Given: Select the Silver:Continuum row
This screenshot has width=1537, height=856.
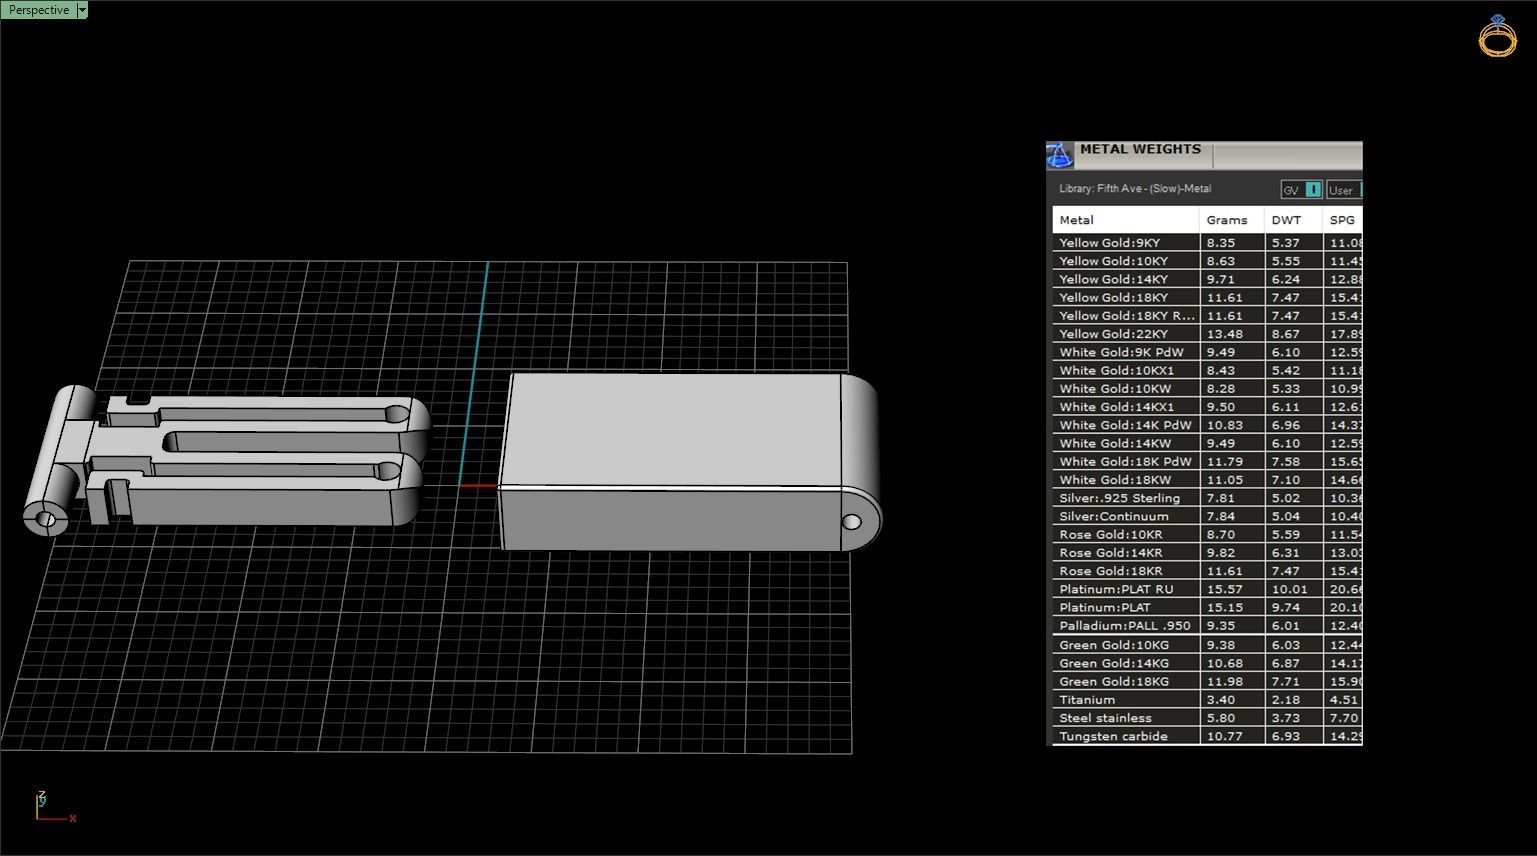Looking at the screenshot, I should [x=1207, y=516].
